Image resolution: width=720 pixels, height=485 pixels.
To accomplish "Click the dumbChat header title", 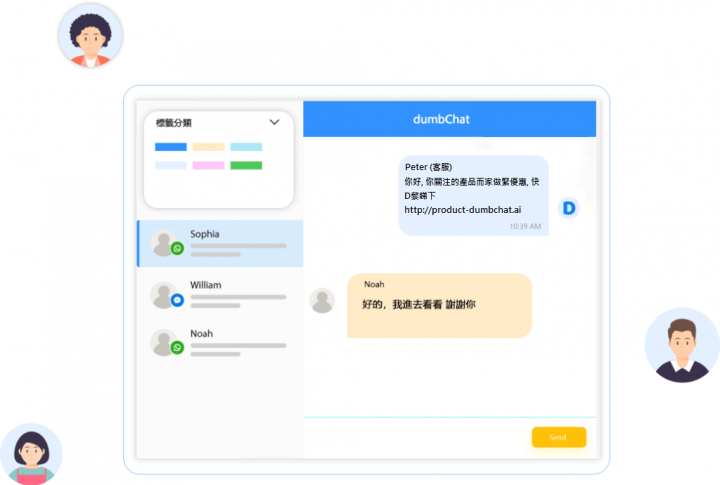I will (x=441, y=119).
